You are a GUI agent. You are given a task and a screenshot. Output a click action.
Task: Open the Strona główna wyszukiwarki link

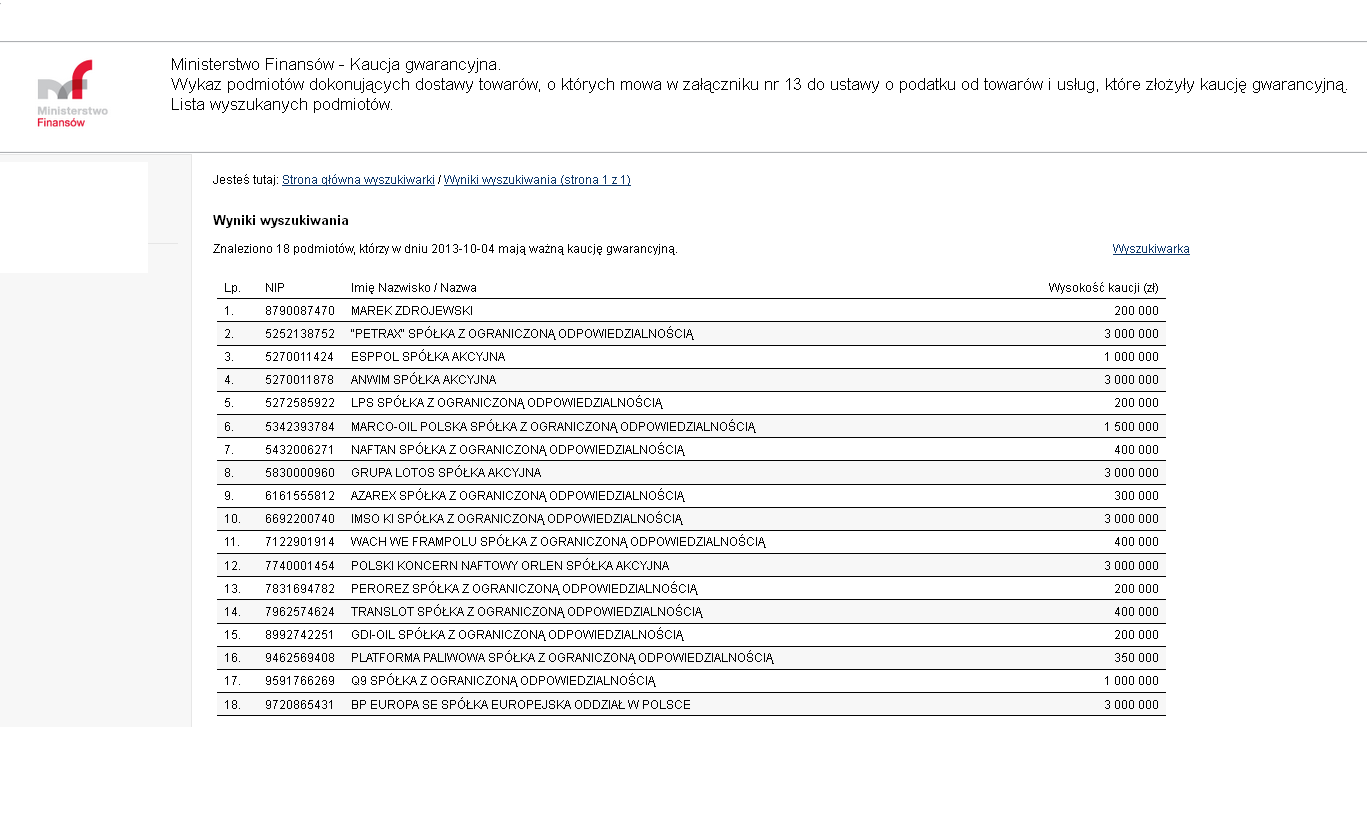point(358,180)
